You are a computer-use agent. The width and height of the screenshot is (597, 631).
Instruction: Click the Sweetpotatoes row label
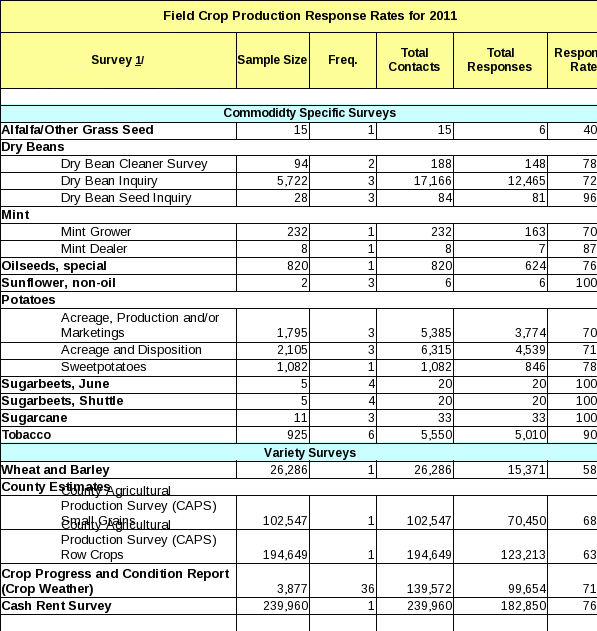[118, 368]
